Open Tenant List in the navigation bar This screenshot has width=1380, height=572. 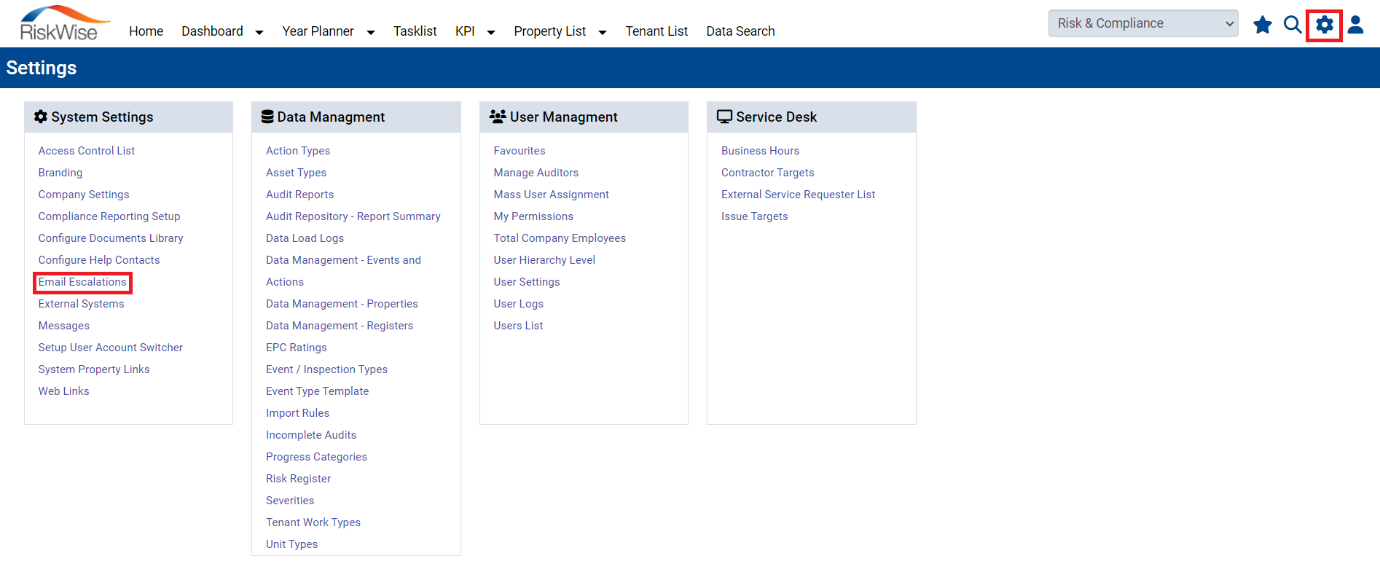click(657, 31)
